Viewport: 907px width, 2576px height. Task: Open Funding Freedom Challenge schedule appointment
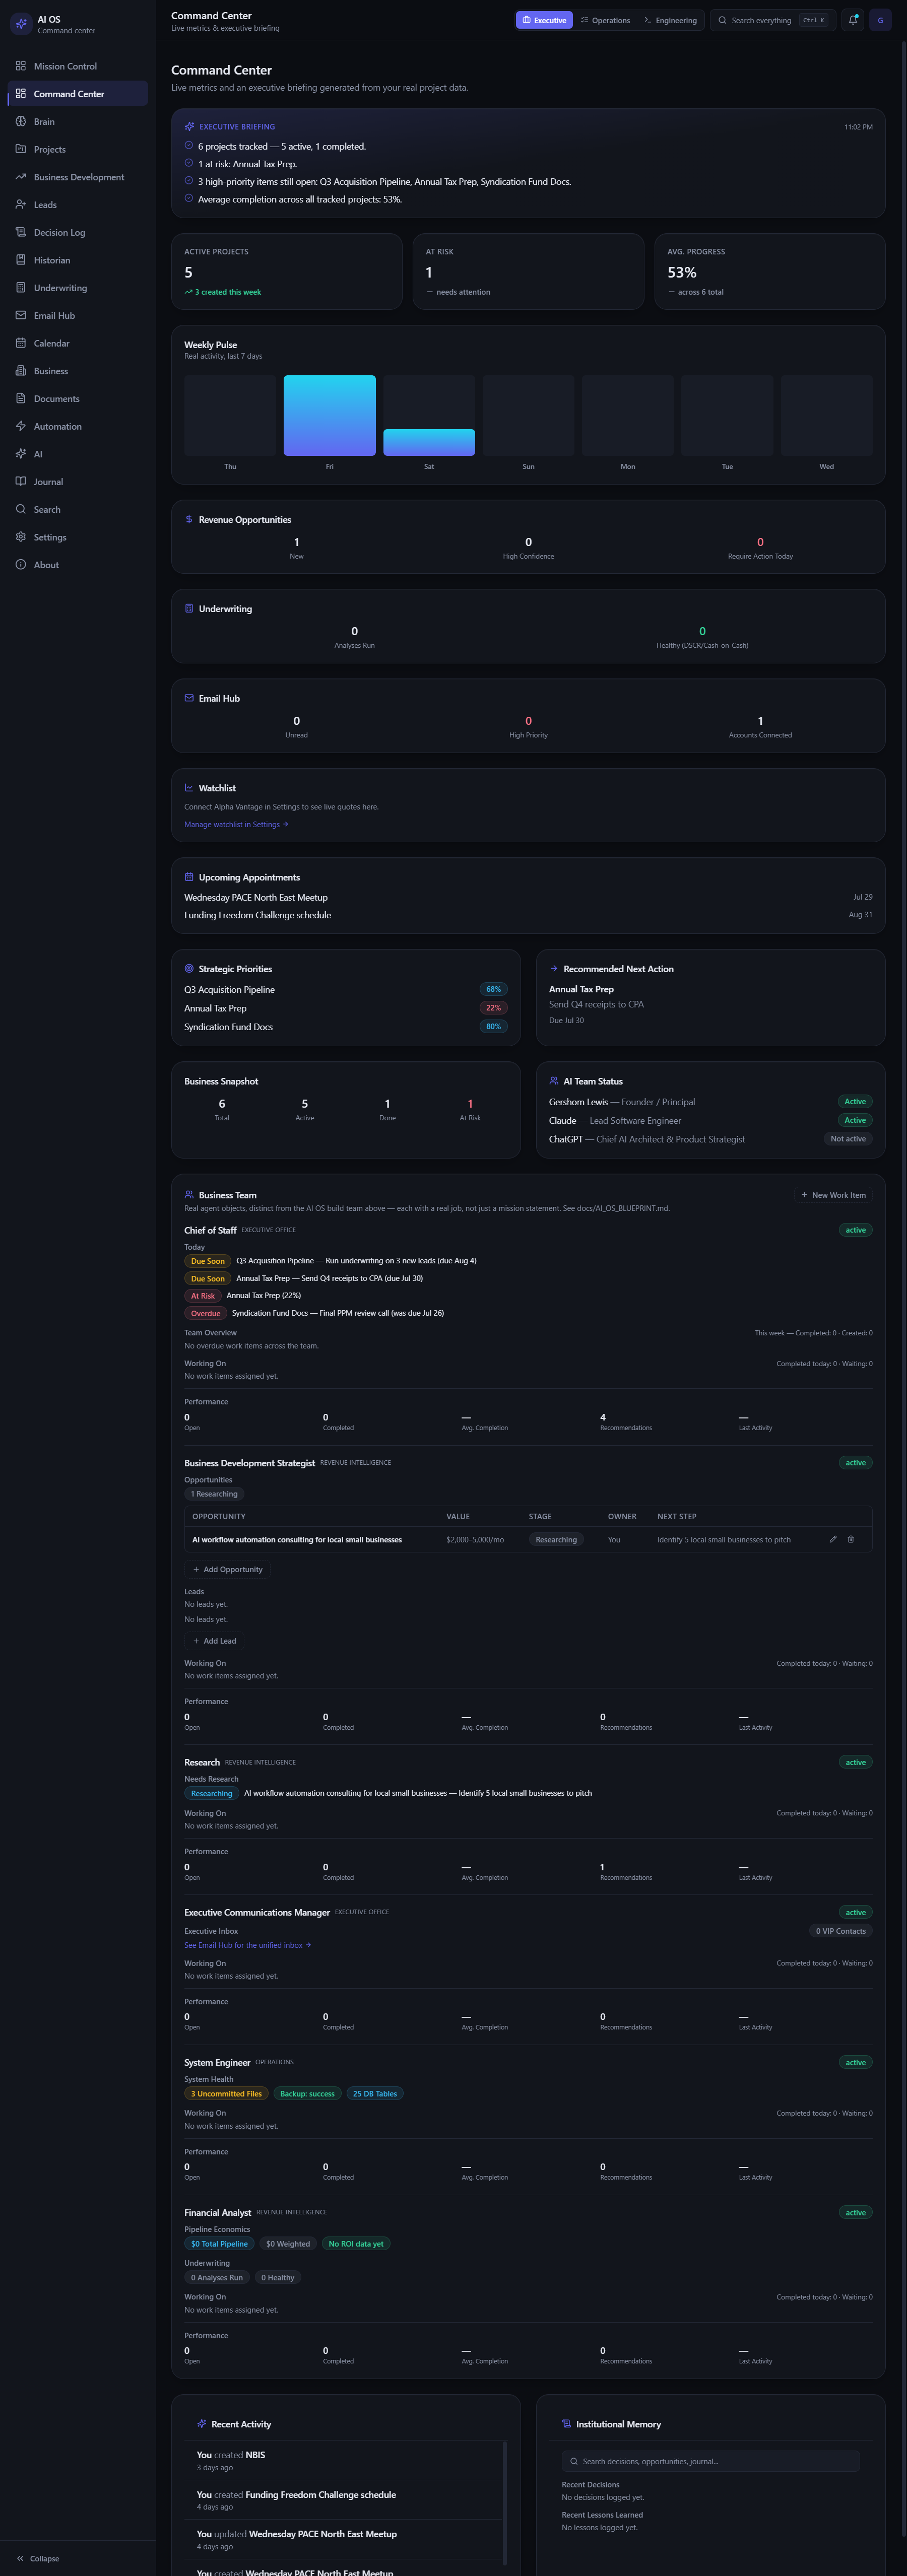coord(528,915)
